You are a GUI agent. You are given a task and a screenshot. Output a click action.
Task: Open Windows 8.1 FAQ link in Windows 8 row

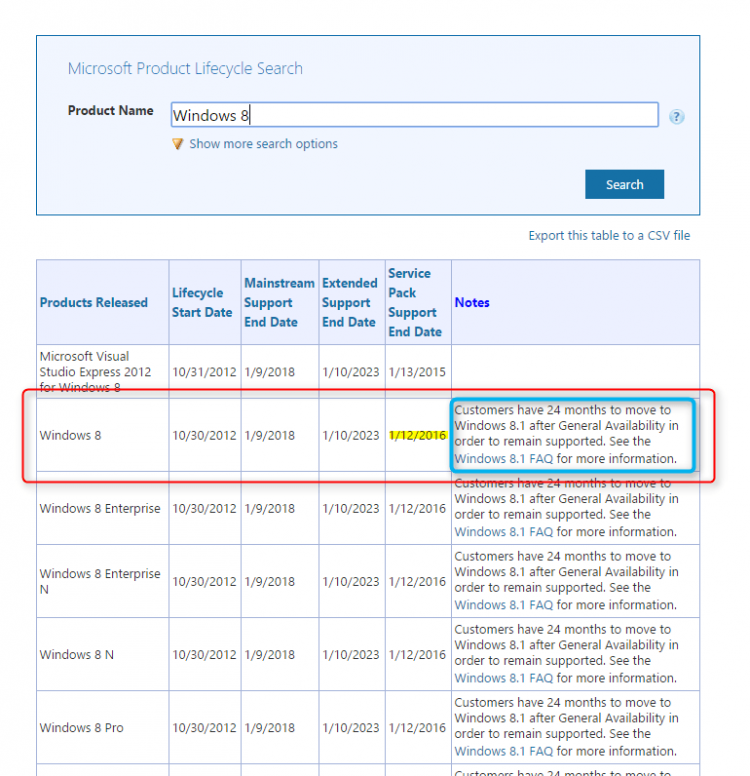[x=503, y=459]
